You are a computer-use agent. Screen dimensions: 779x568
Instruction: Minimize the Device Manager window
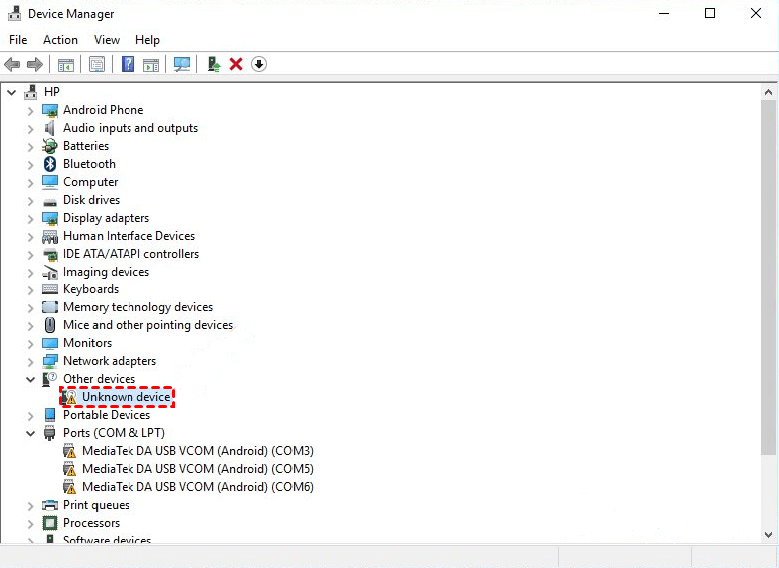[664, 13]
